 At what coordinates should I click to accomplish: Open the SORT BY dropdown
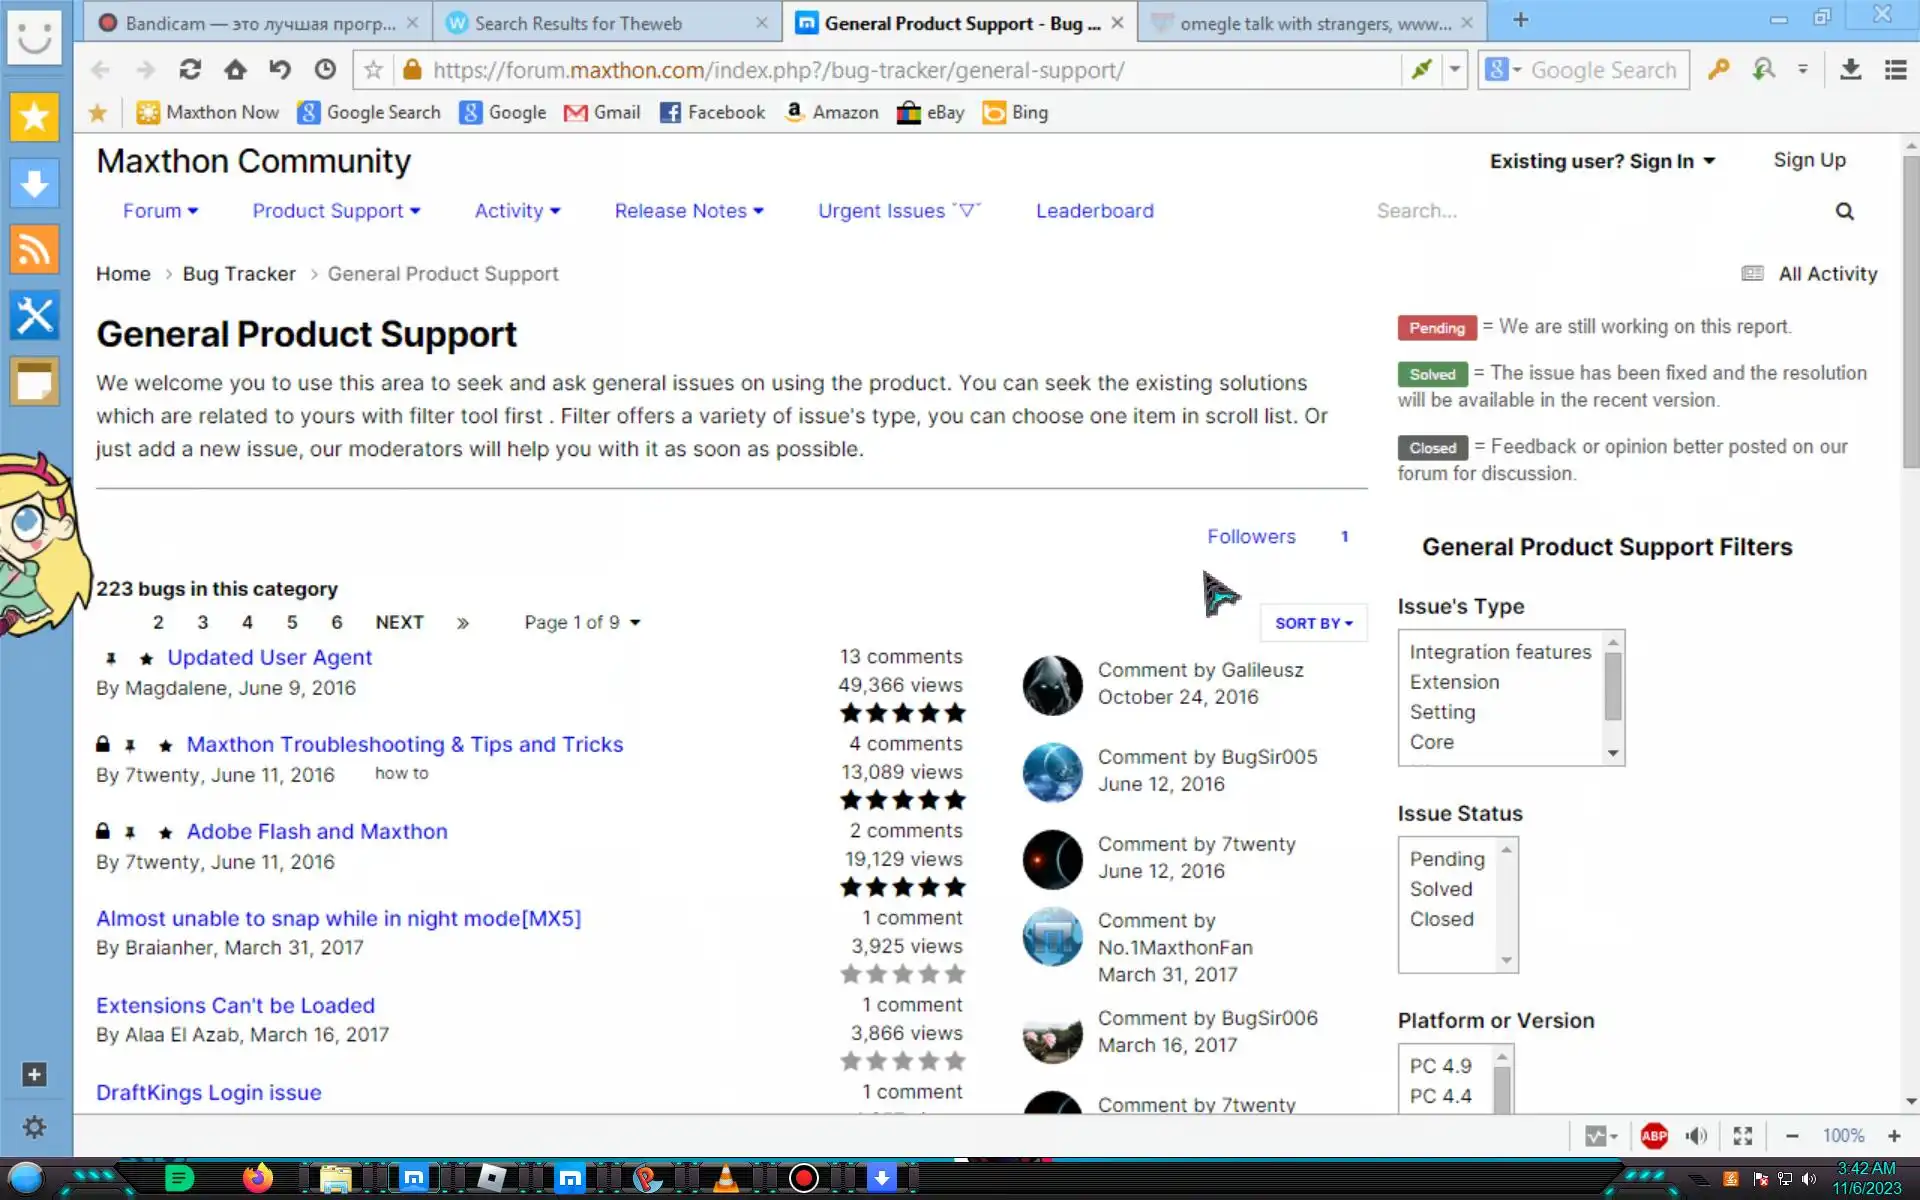[1313, 623]
